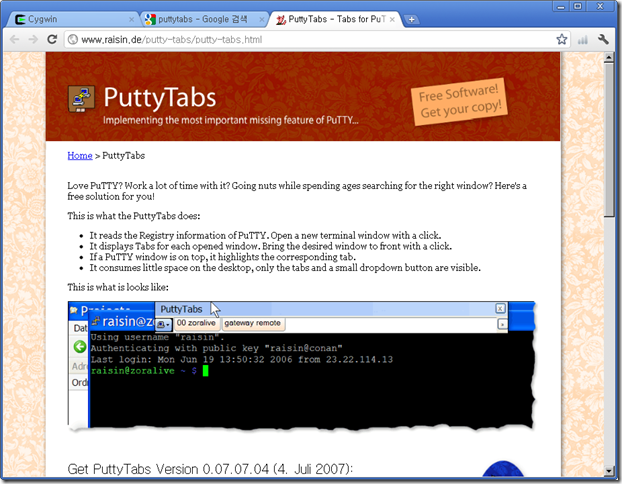This screenshot has width=622, height=484.
Task: Click the site info globe icon
Action: coord(73,40)
